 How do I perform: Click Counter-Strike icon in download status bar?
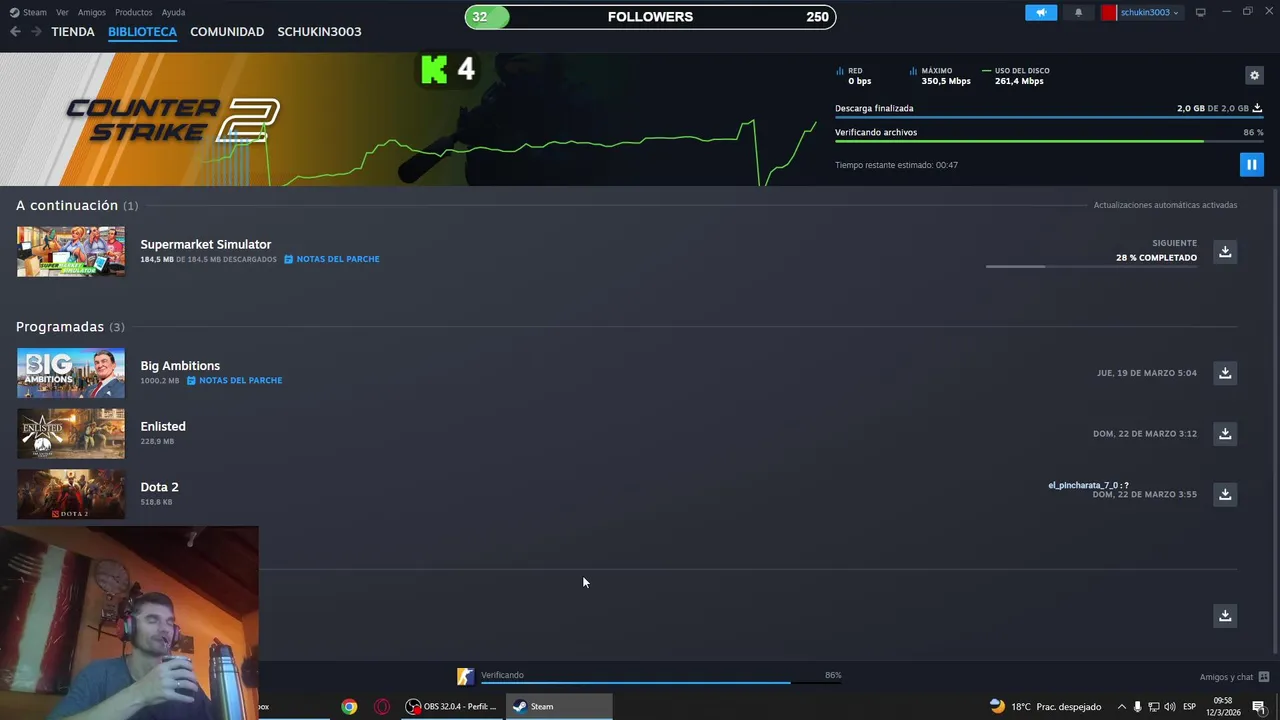coord(465,677)
